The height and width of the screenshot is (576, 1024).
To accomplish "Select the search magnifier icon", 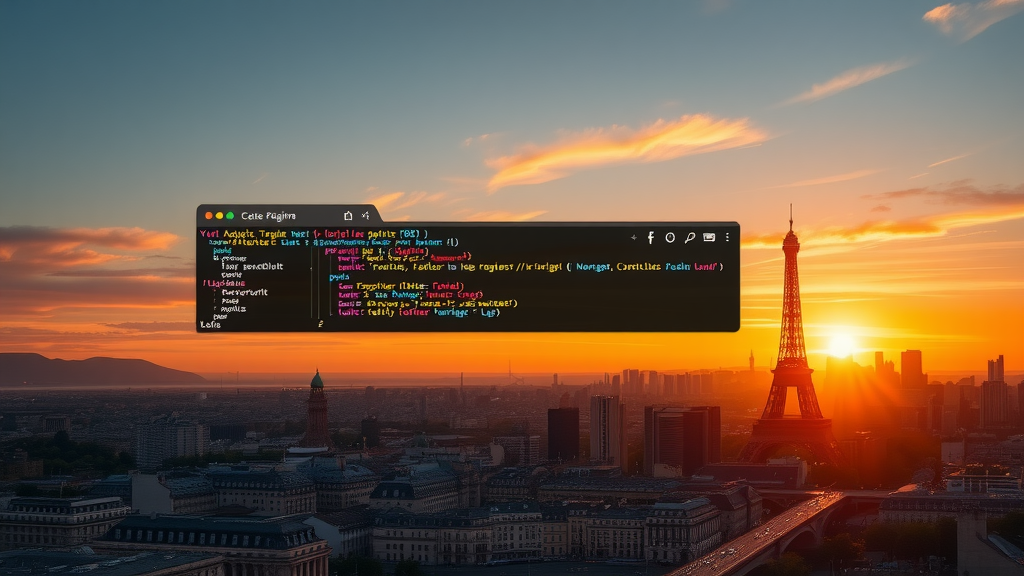I will (689, 238).
